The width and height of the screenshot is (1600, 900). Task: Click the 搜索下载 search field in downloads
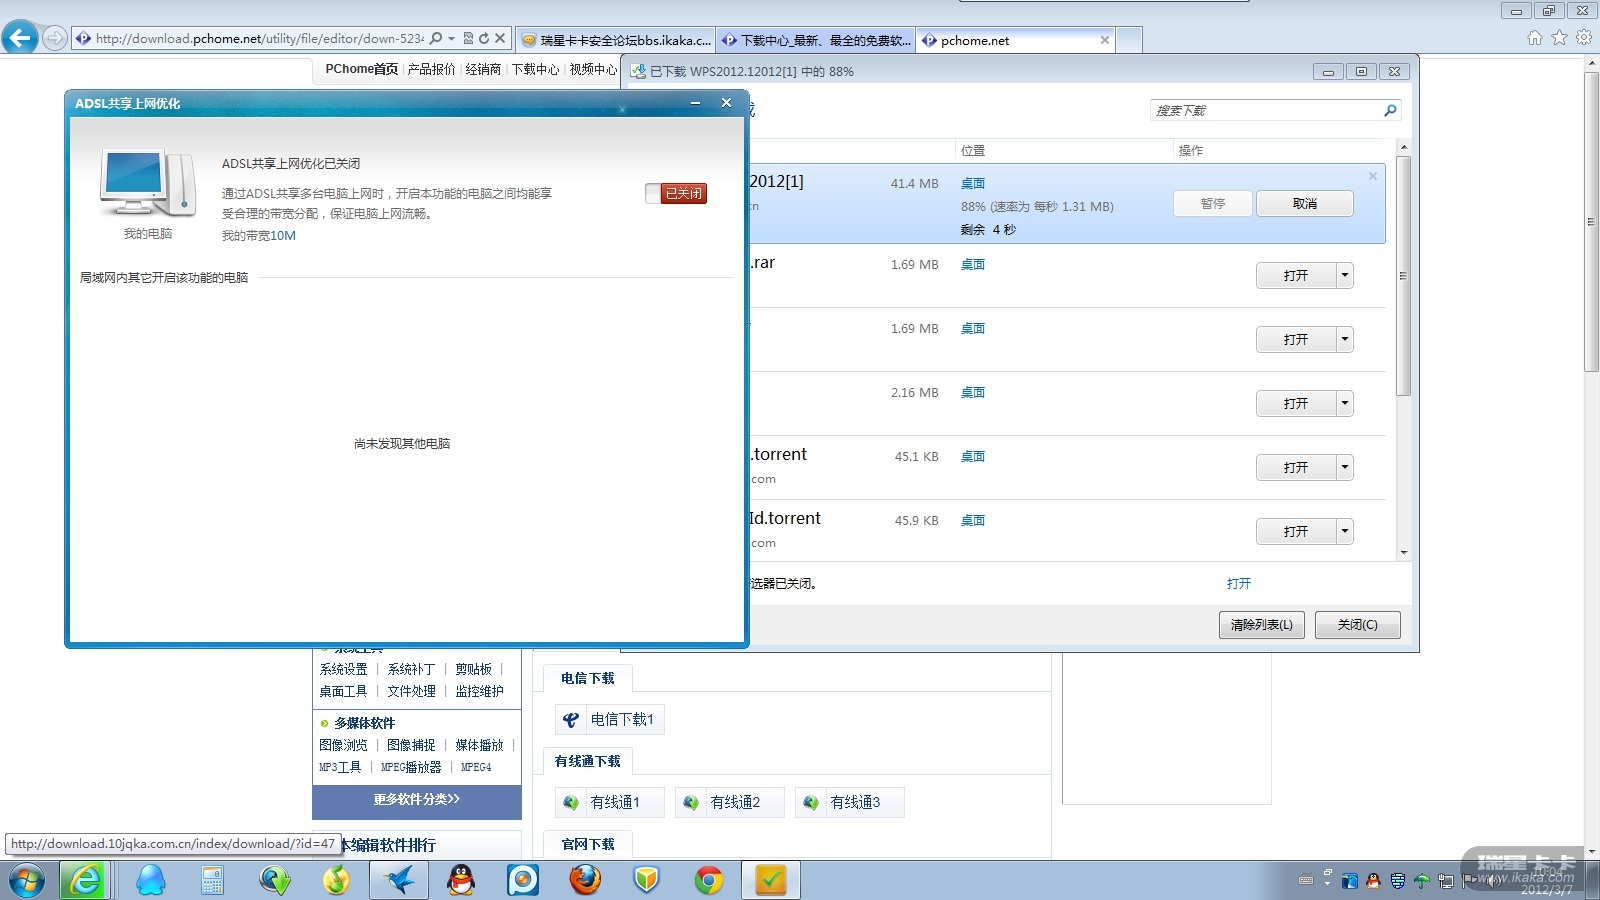pos(1266,110)
